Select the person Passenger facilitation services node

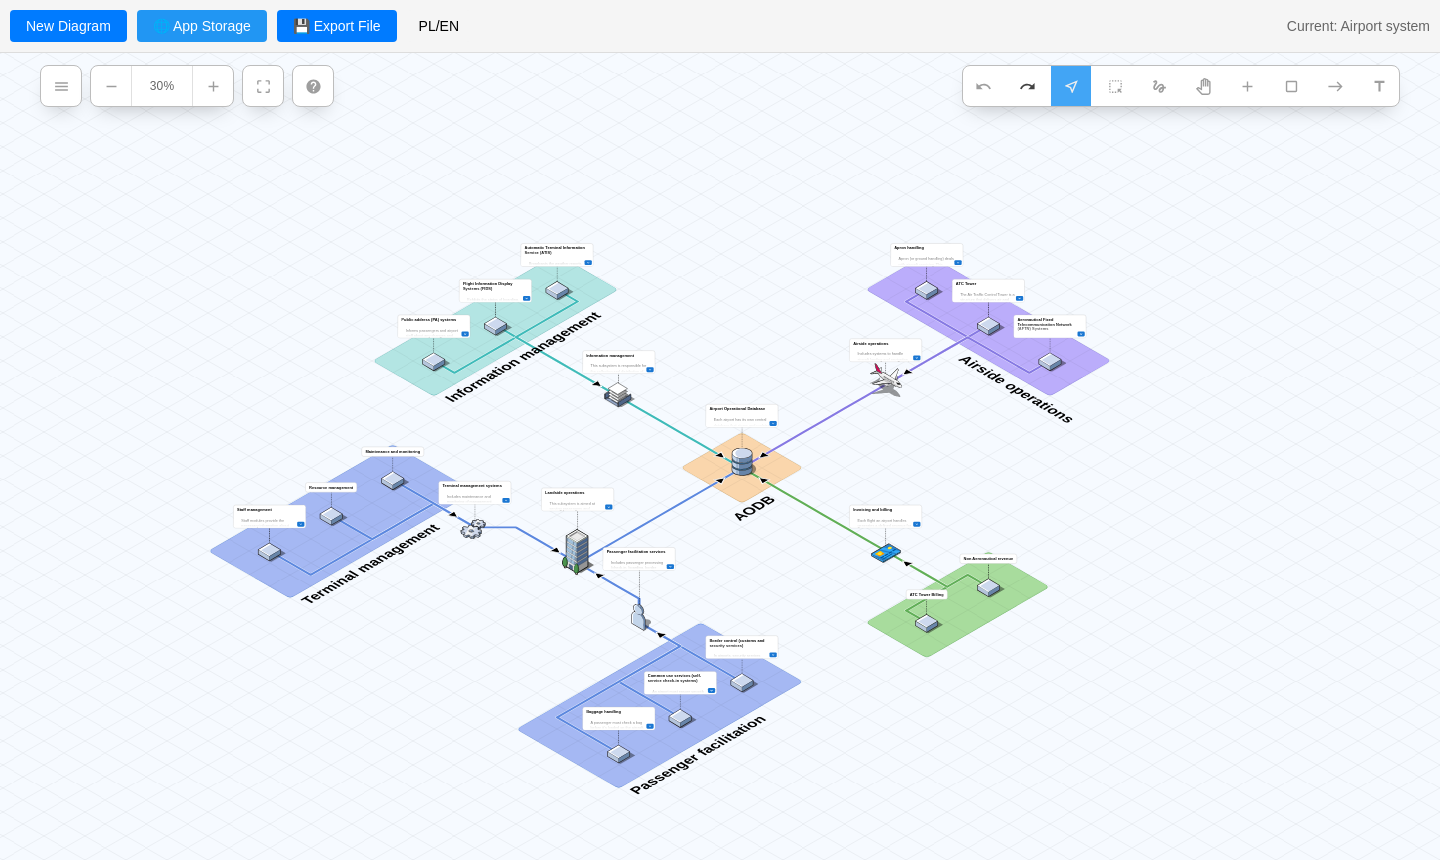(x=640, y=616)
